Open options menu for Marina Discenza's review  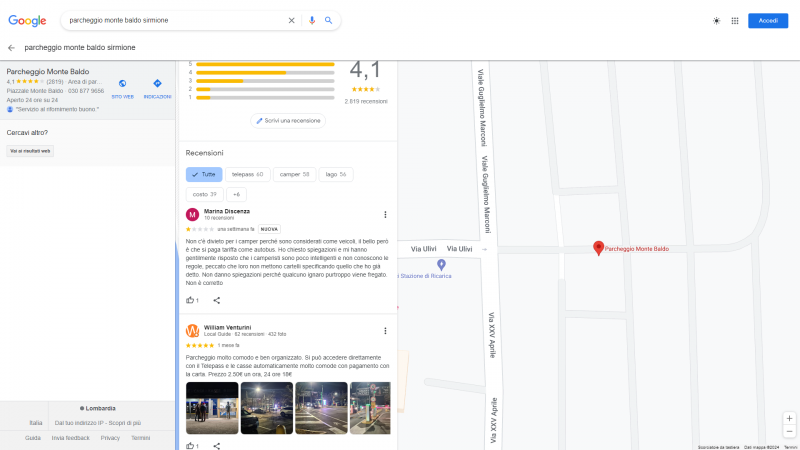click(385, 214)
